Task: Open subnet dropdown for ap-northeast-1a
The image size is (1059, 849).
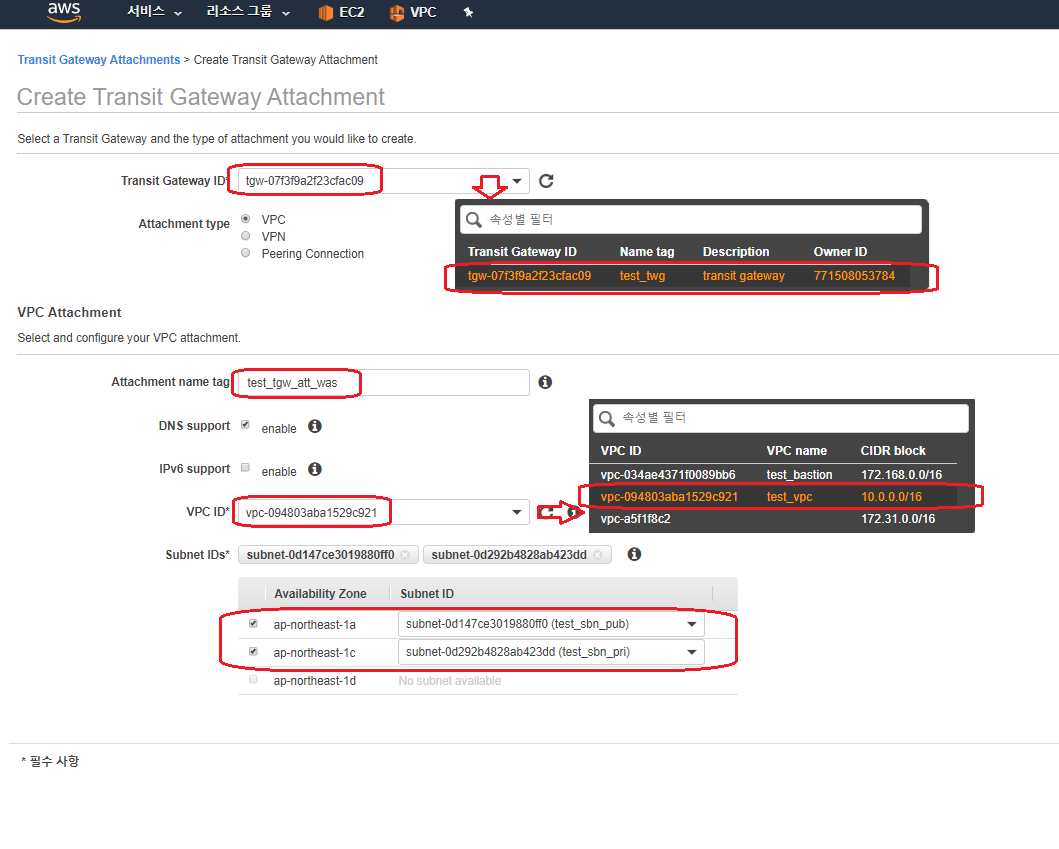Action: [x=551, y=624]
